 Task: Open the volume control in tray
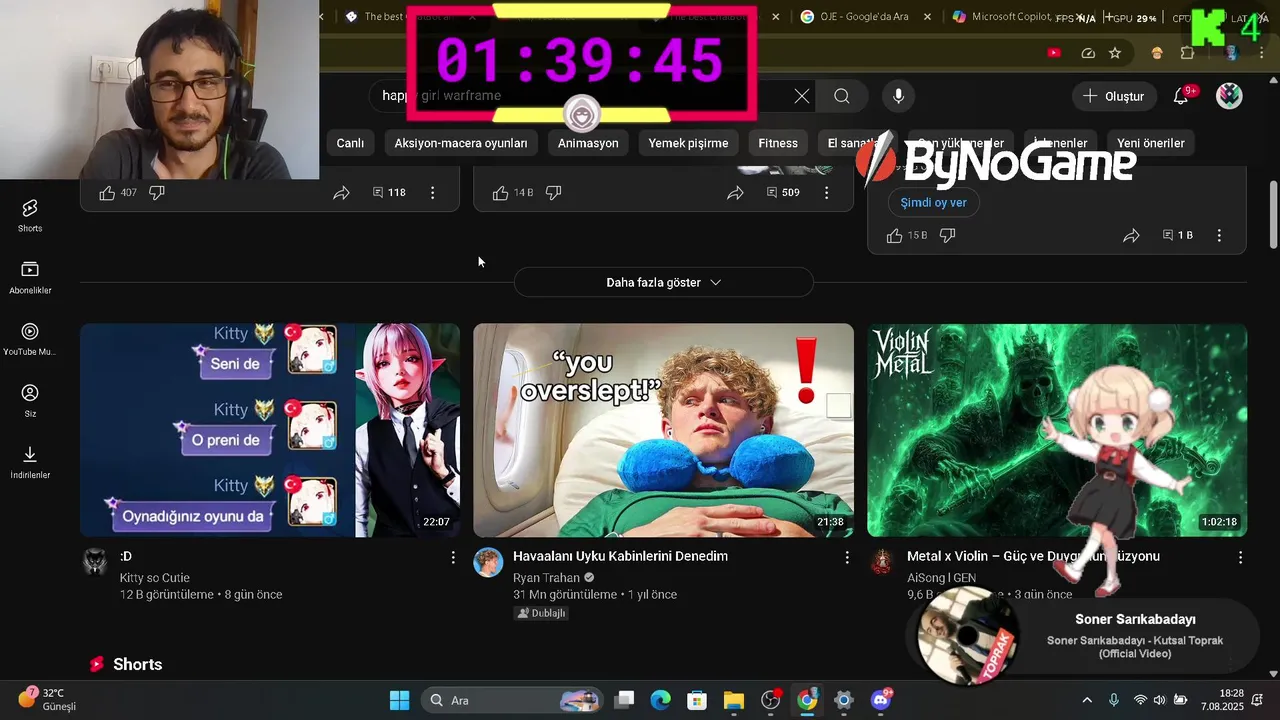pos(1160,700)
